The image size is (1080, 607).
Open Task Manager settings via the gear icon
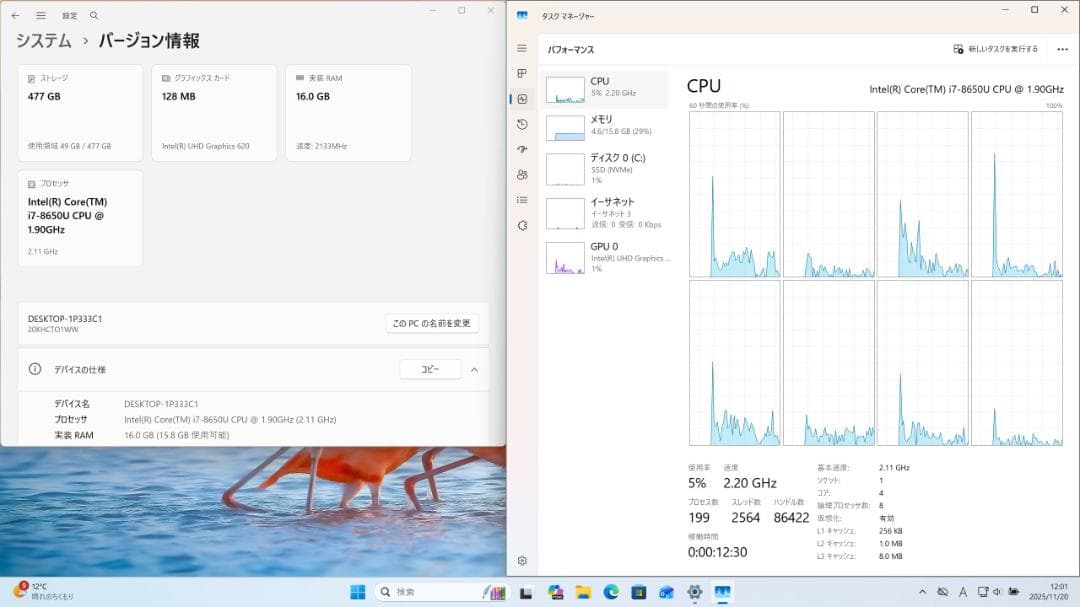521,561
